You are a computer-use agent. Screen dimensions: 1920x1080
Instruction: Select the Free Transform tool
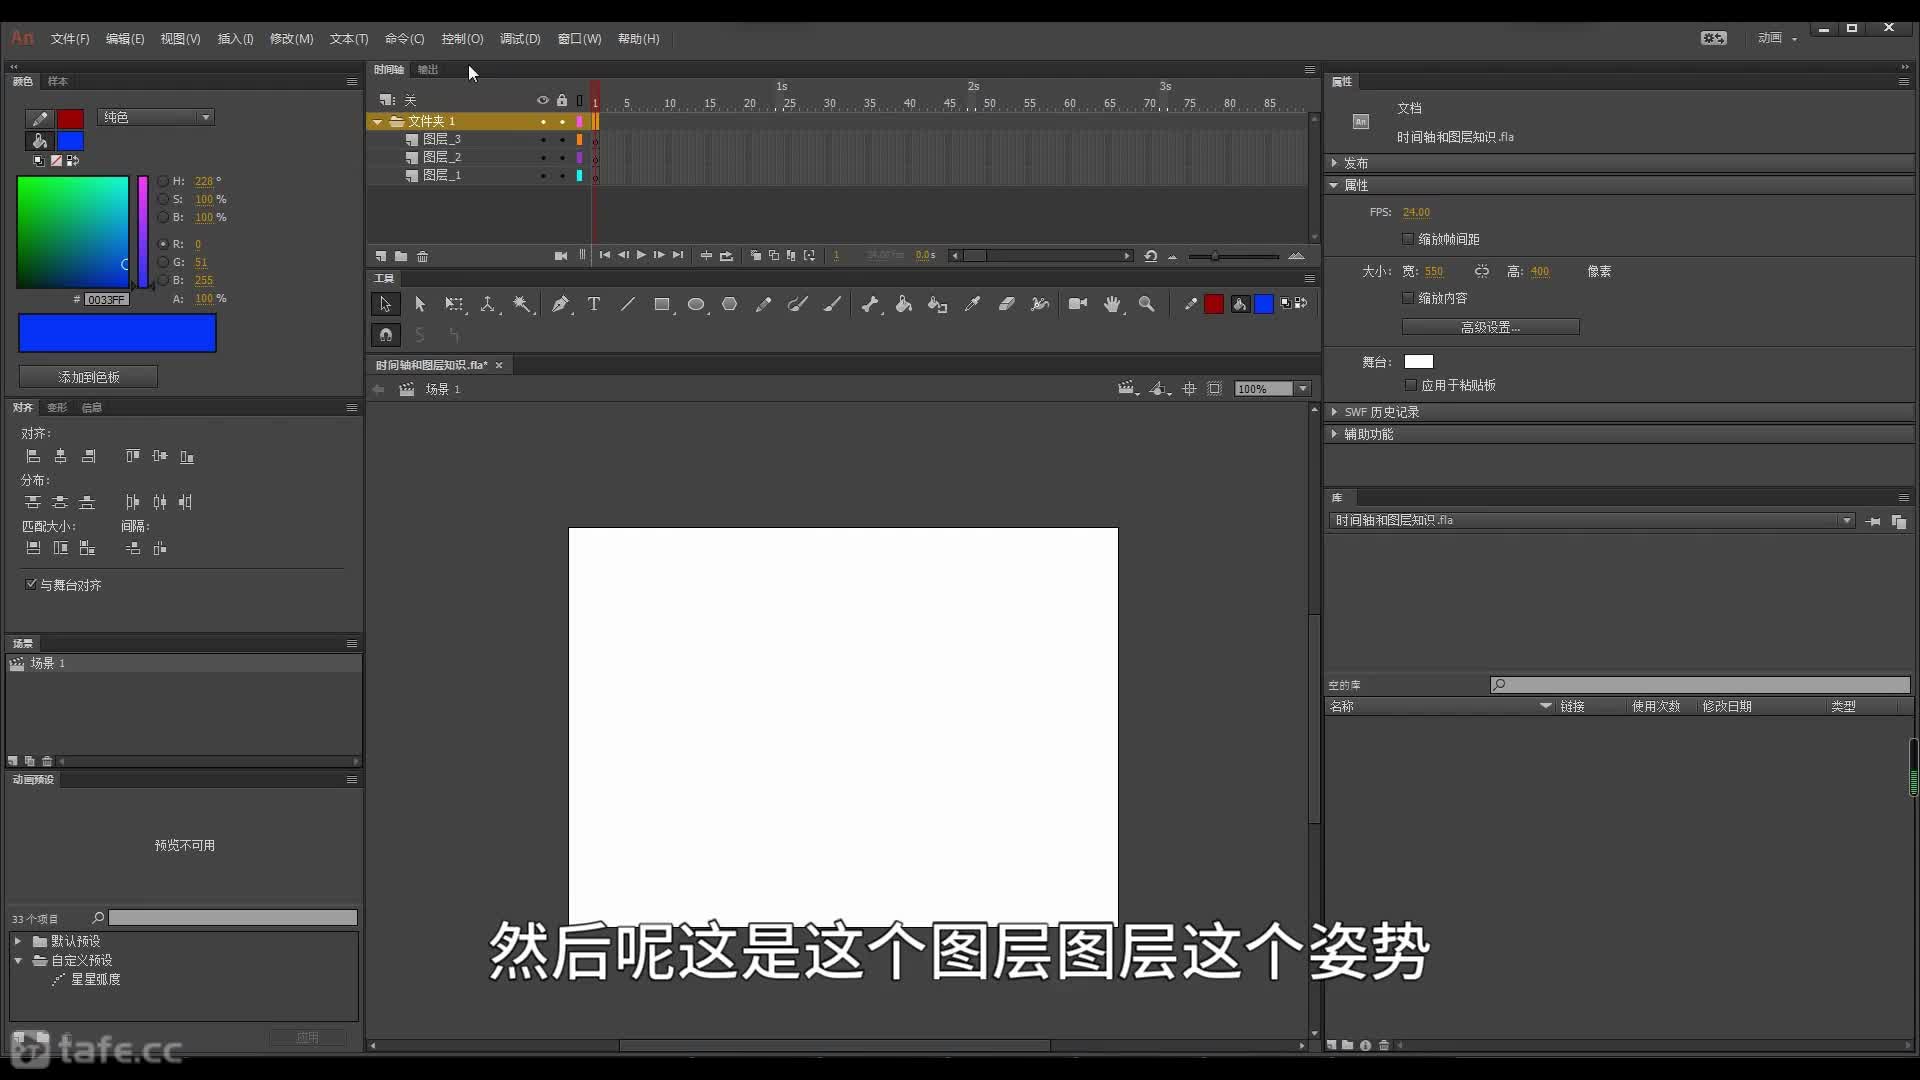click(x=454, y=304)
